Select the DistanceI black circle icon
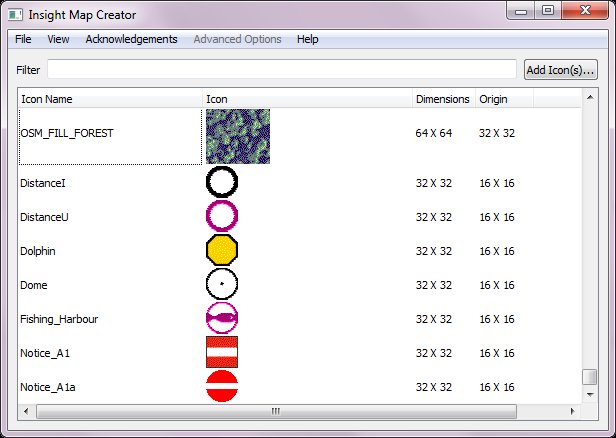The width and height of the screenshot is (616, 438). pos(221,183)
